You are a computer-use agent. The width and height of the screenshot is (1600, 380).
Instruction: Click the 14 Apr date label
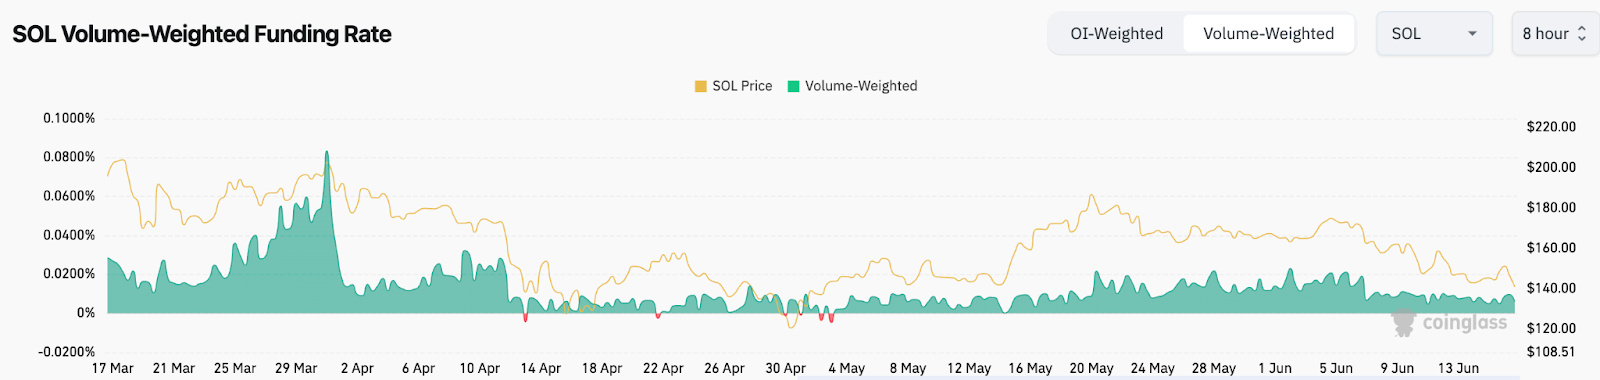[541, 368]
